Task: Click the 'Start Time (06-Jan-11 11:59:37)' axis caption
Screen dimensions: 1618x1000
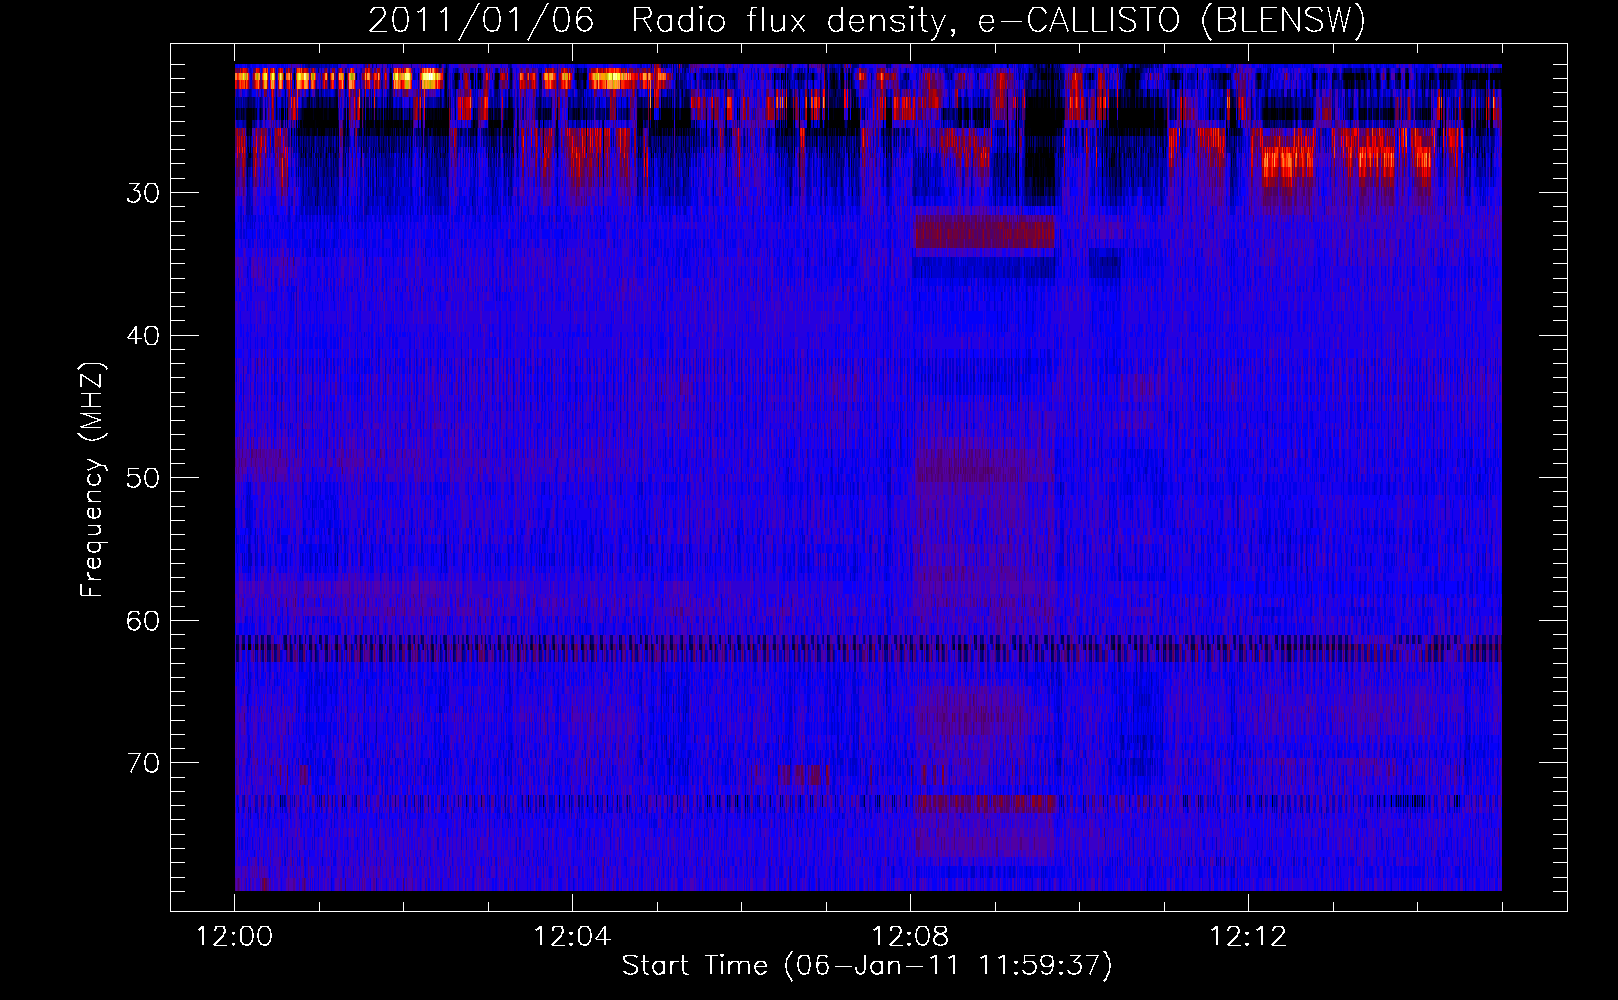Action: click(867, 966)
